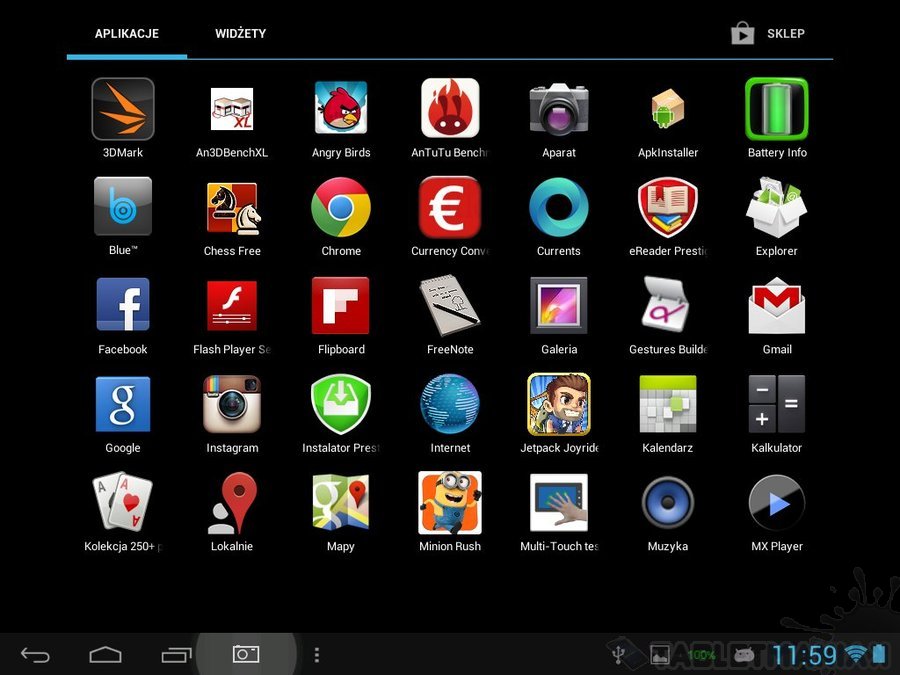
Task: Launch the Explorer file manager
Action: [x=777, y=207]
